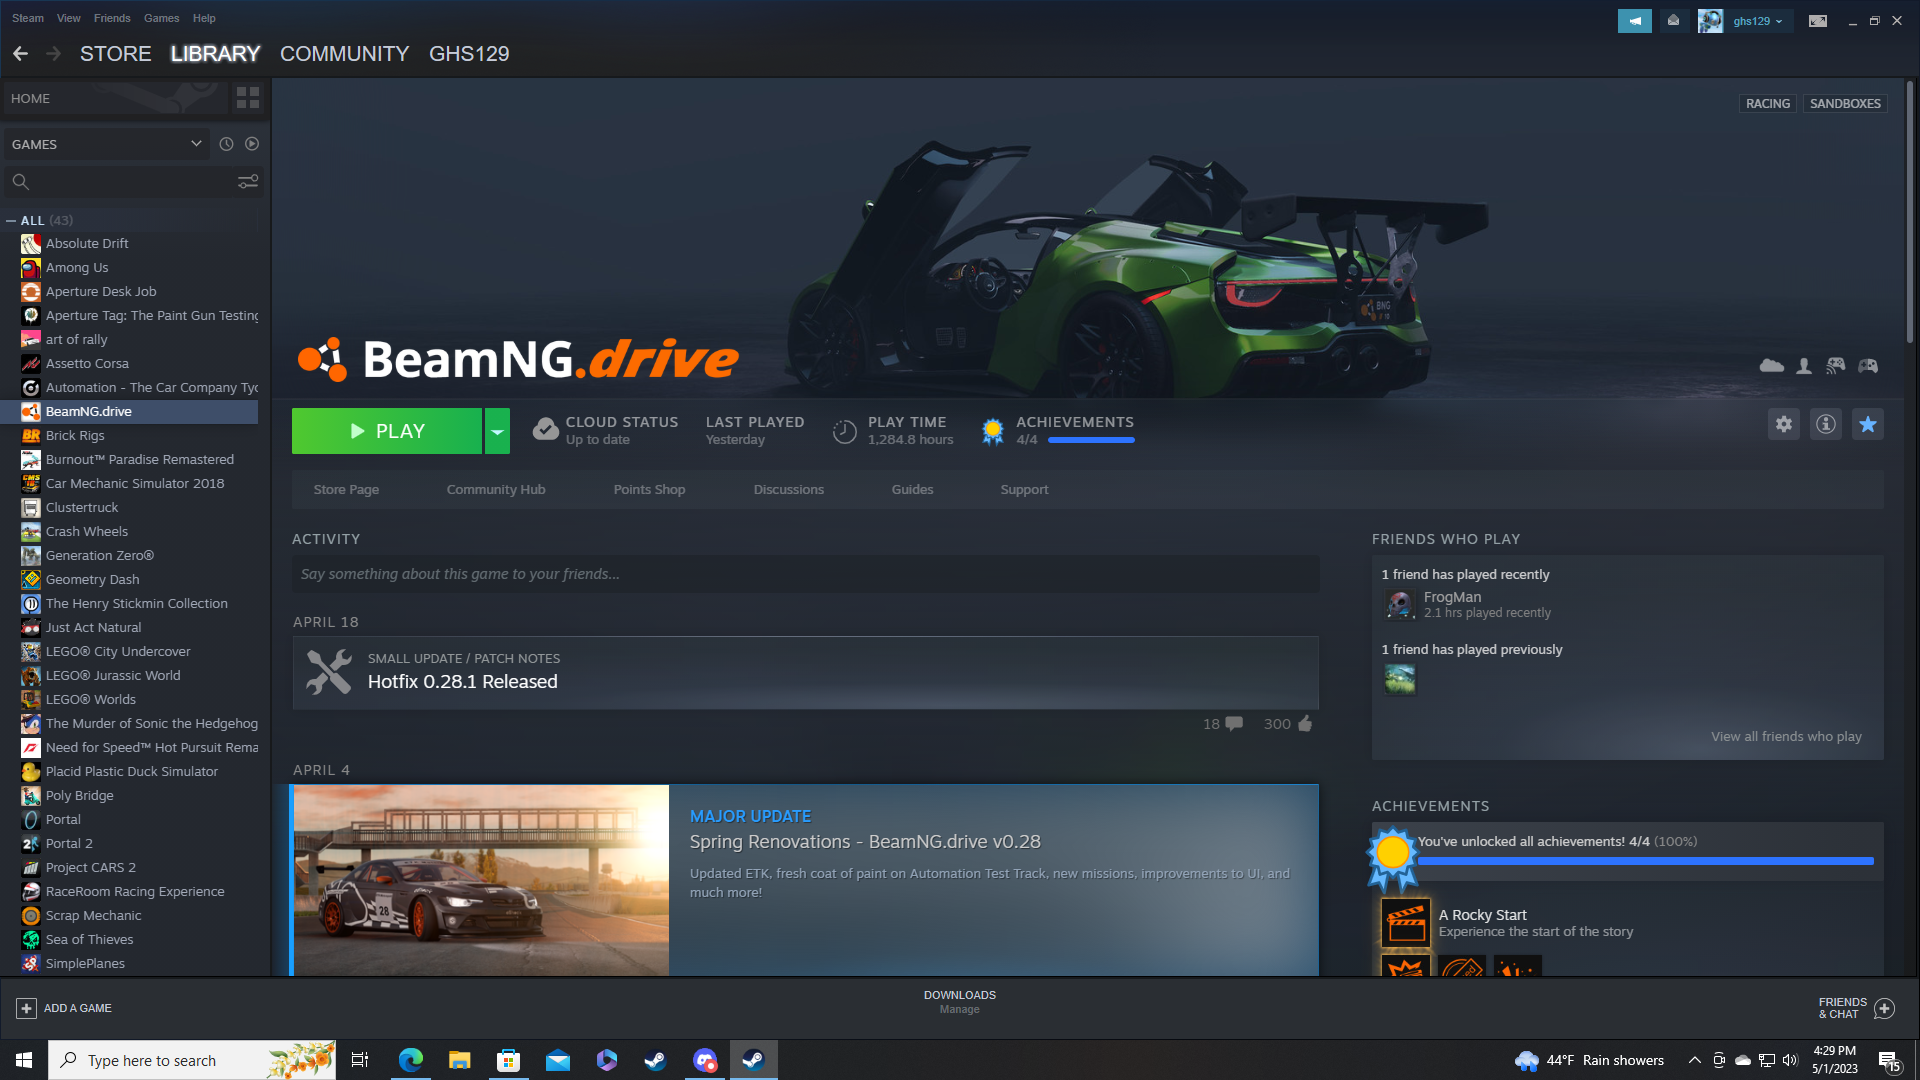The image size is (1920, 1080).
Task: Open the Guides link
Action: click(x=913, y=489)
